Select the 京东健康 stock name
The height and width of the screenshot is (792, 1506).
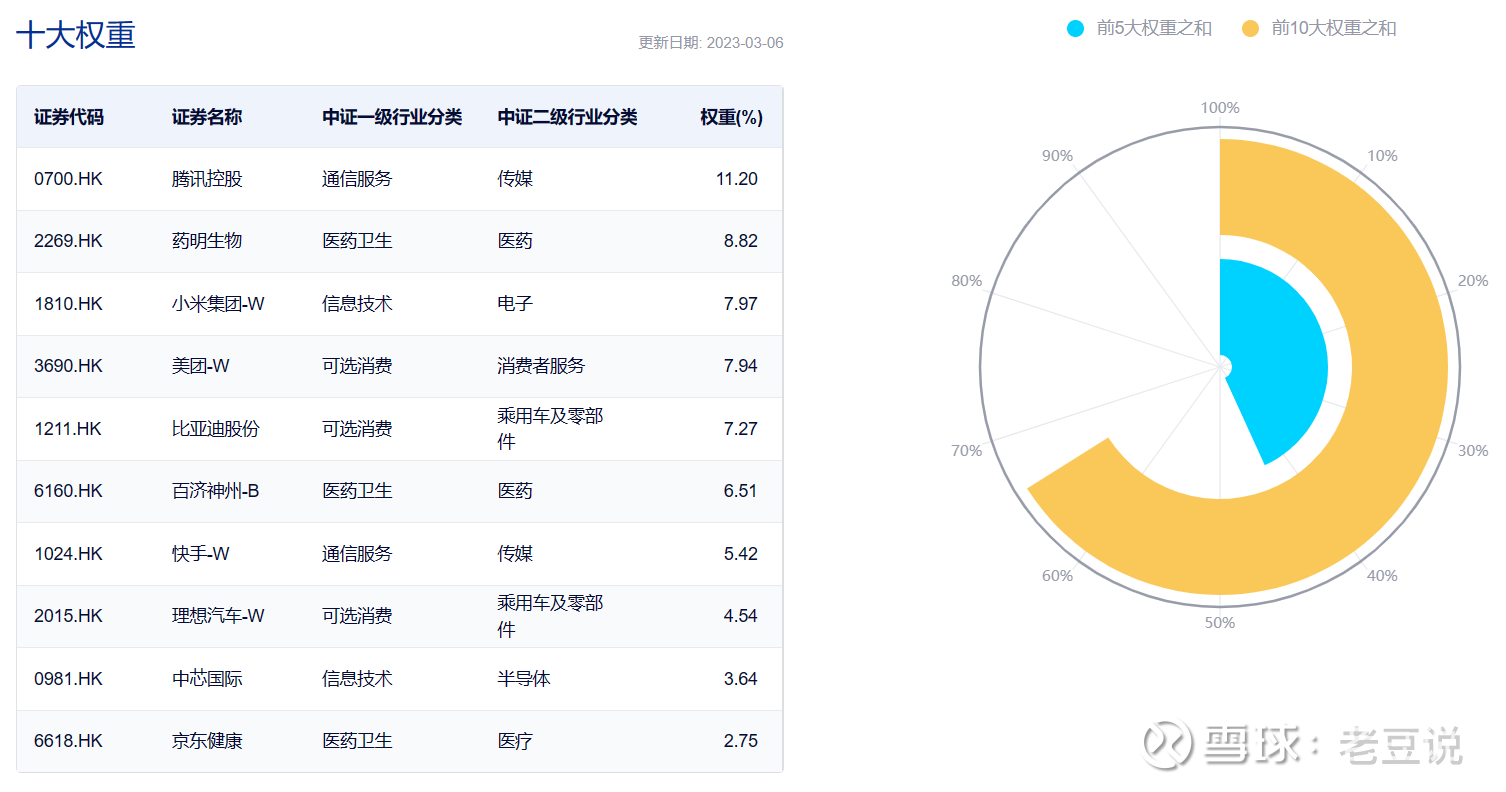(x=206, y=741)
